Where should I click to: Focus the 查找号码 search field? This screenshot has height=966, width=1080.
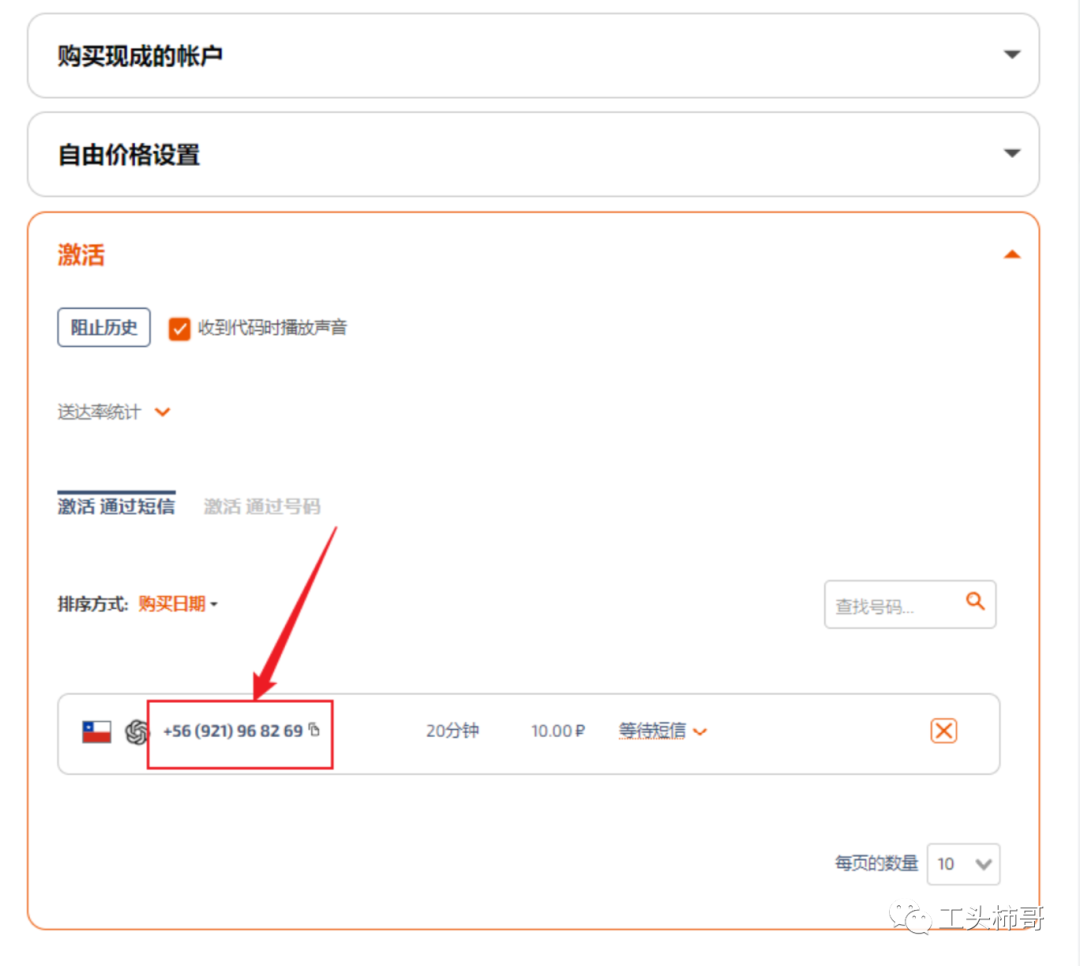coord(890,606)
